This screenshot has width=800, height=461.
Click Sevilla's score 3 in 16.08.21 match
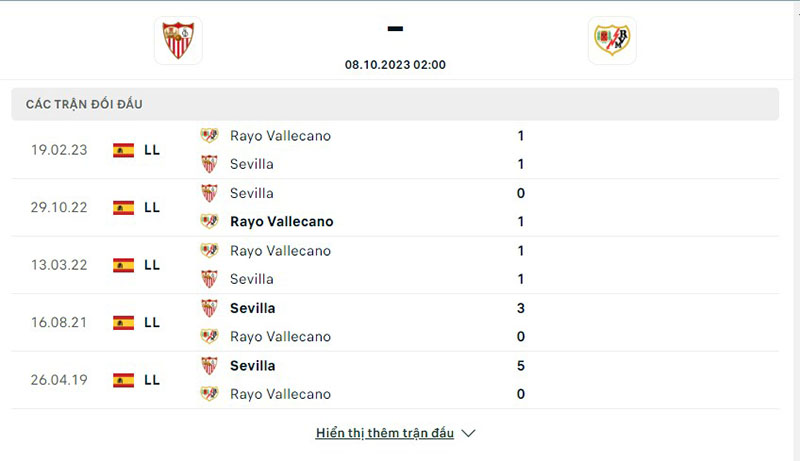(x=521, y=308)
